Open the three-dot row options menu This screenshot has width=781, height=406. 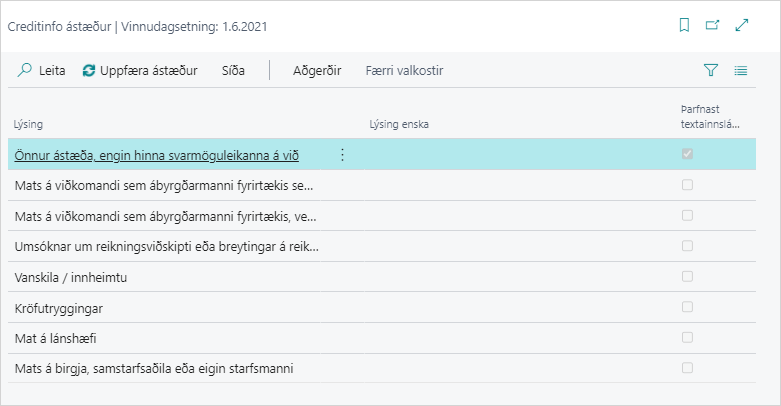(342, 155)
